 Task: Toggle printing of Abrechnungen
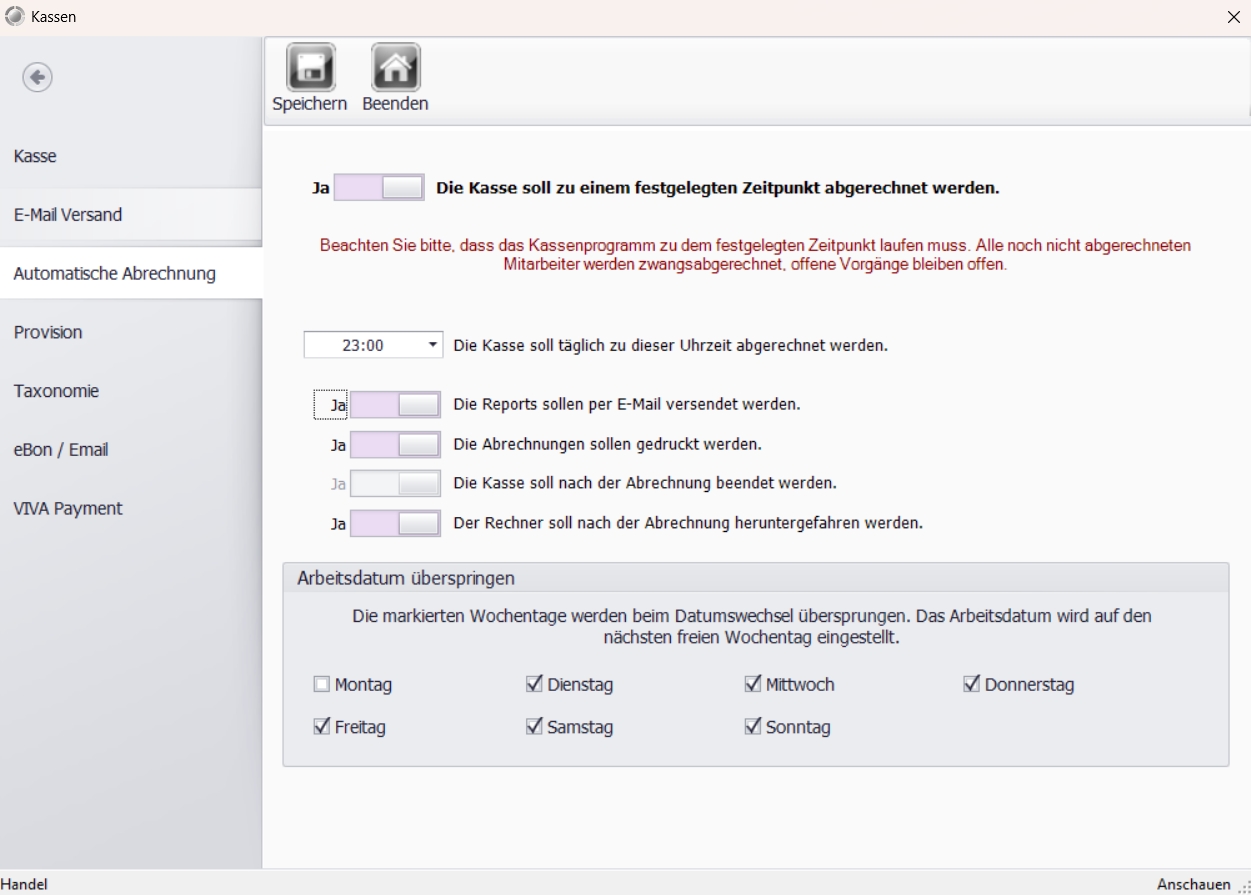click(394, 444)
